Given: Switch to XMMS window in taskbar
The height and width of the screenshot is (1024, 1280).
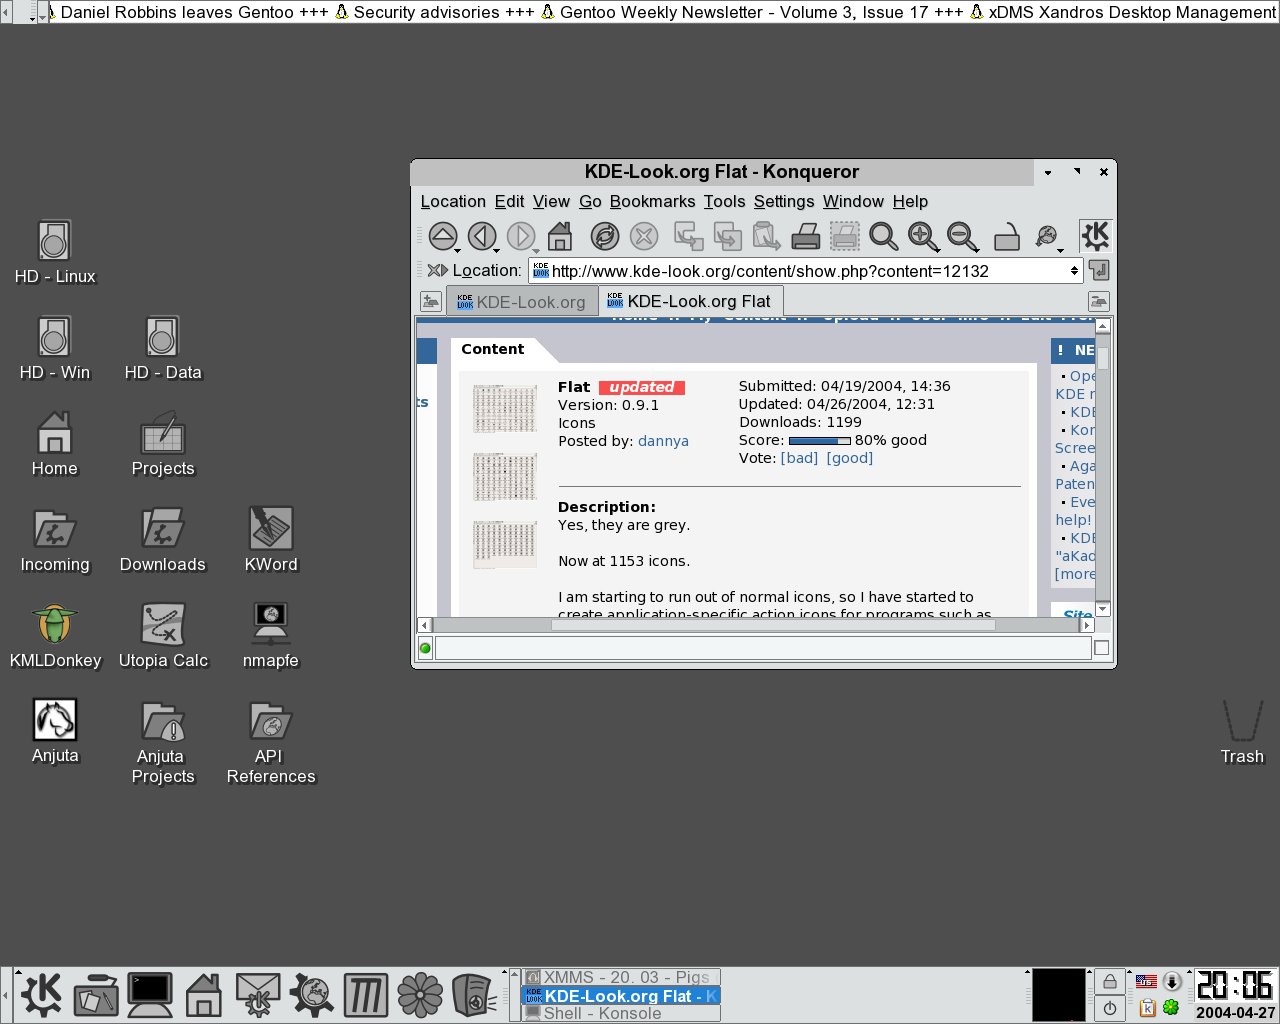Looking at the screenshot, I should point(621,977).
